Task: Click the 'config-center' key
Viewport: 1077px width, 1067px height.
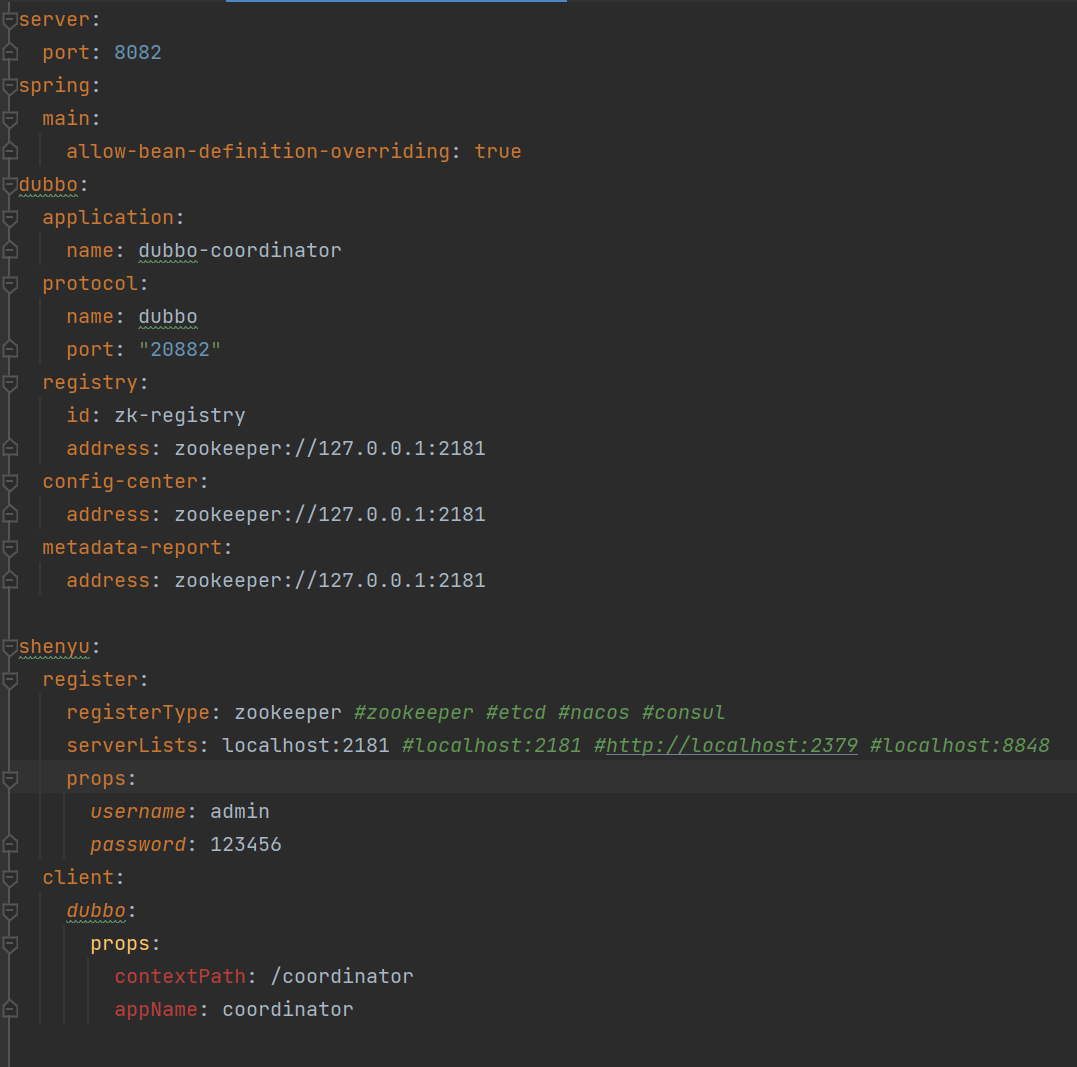Action: (120, 482)
